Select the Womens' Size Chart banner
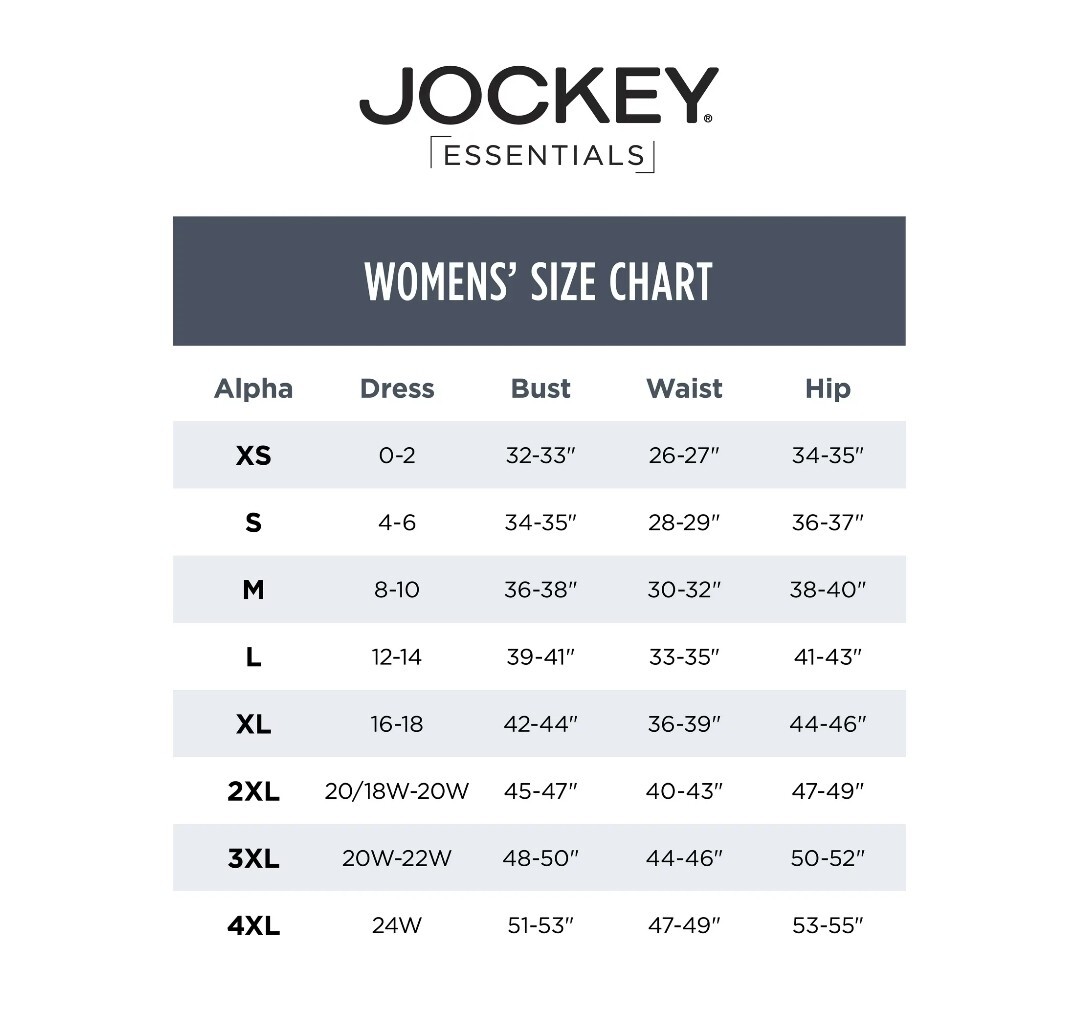1080x1028 pixels. tap(539, 281)
